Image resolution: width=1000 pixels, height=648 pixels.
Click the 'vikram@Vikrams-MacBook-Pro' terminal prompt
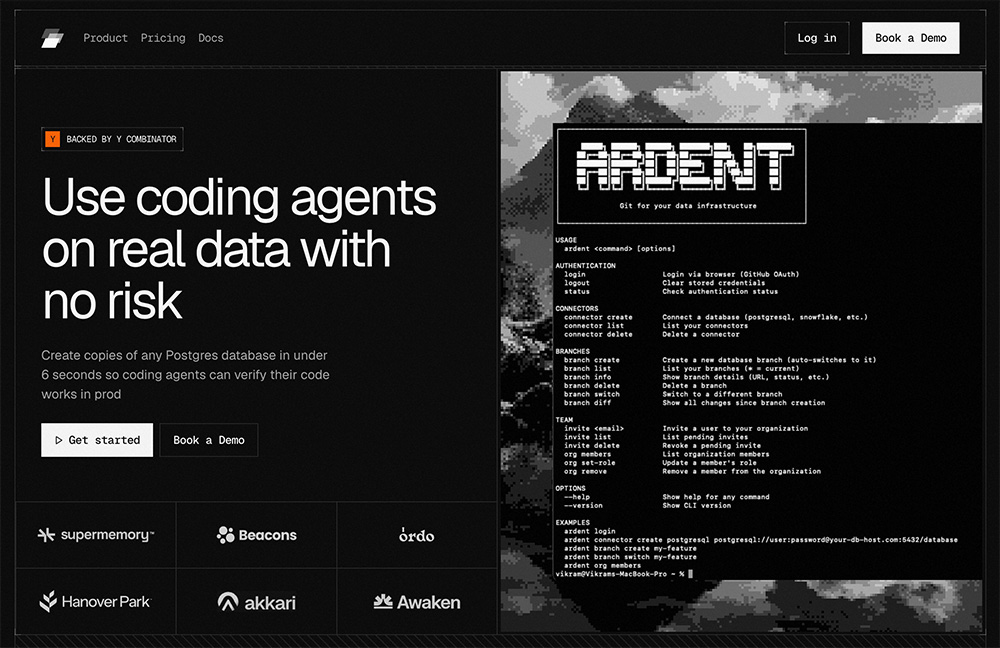619,574
